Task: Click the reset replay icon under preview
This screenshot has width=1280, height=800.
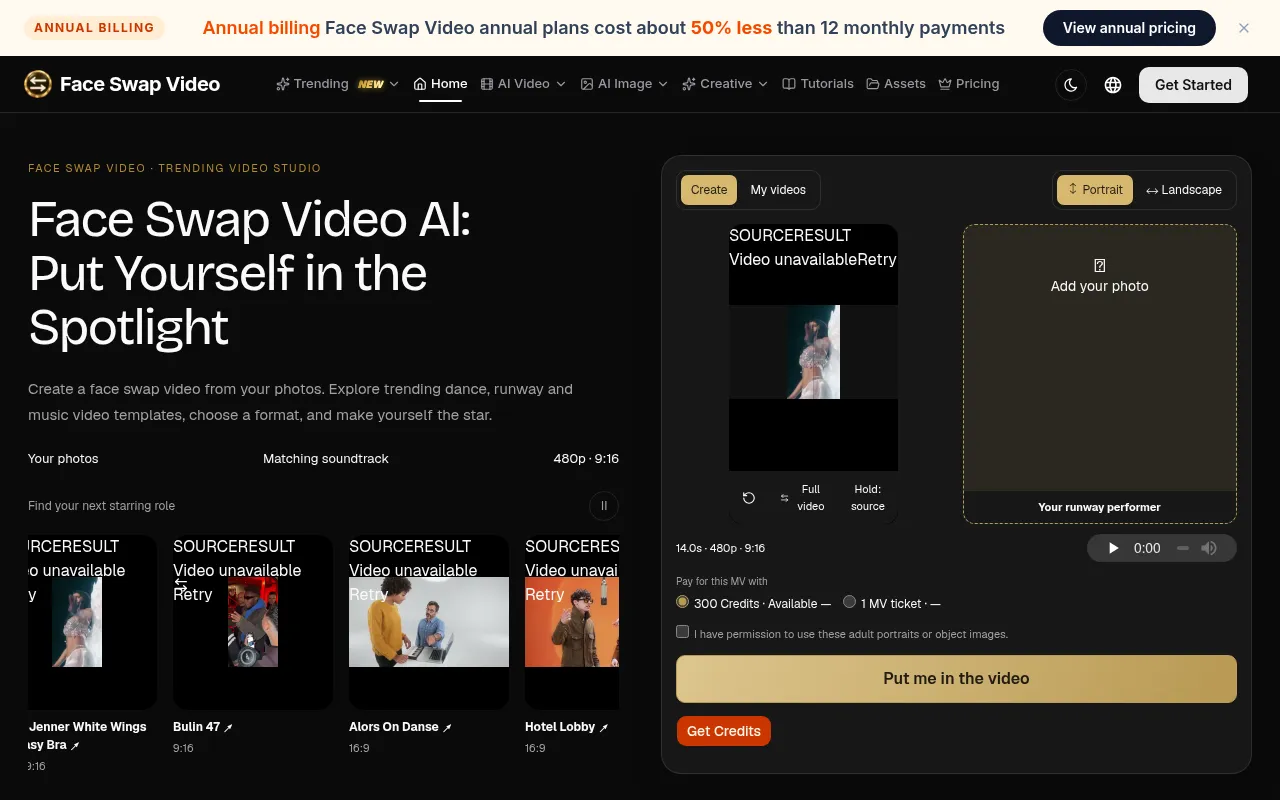Action: (x=749, y=498)
